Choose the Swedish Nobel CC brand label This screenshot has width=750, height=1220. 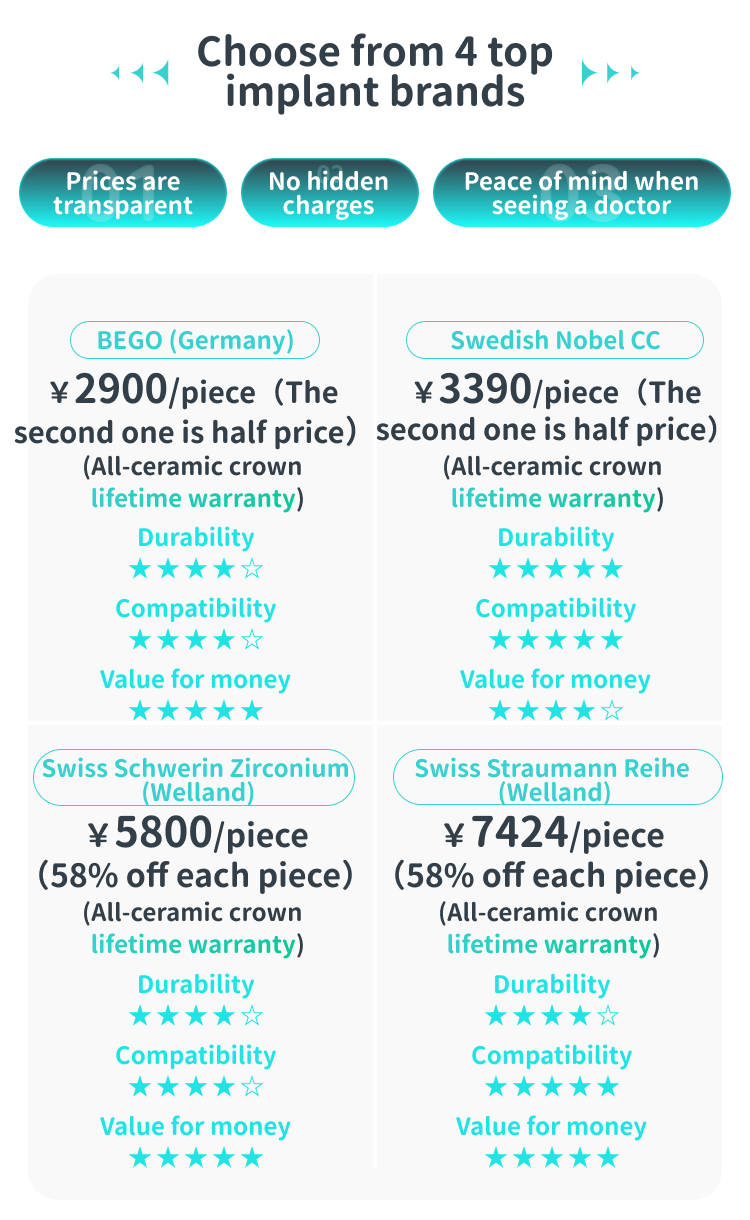tap(555, 340)
